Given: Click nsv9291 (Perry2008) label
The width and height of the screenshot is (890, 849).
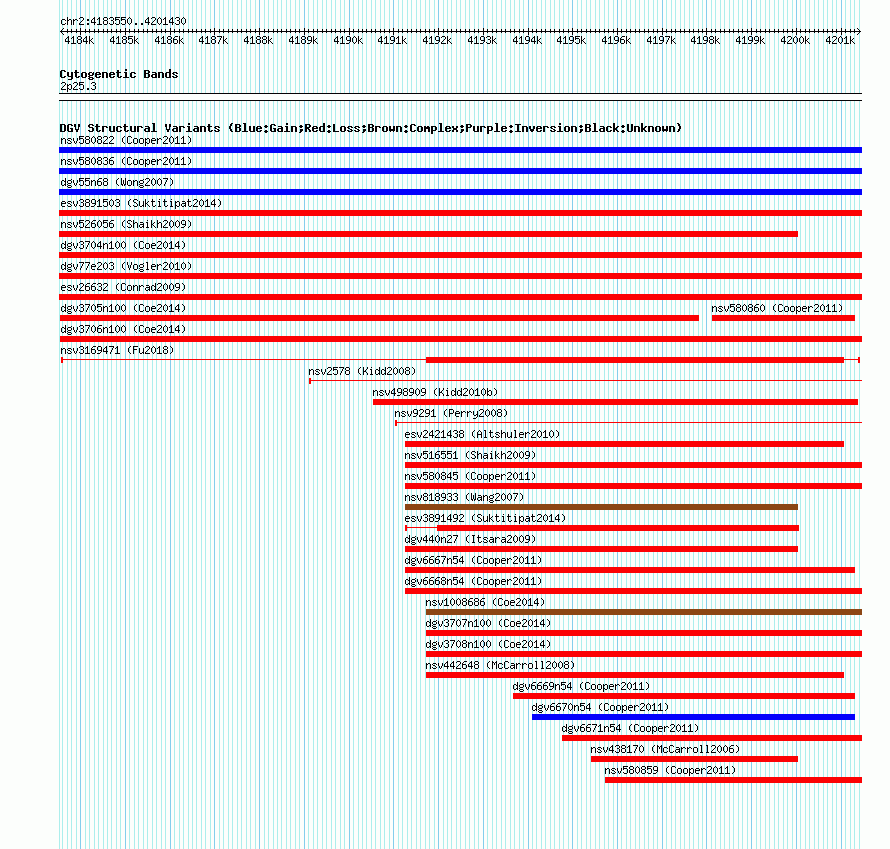Looking at the screenshot, I should point(451,413).
